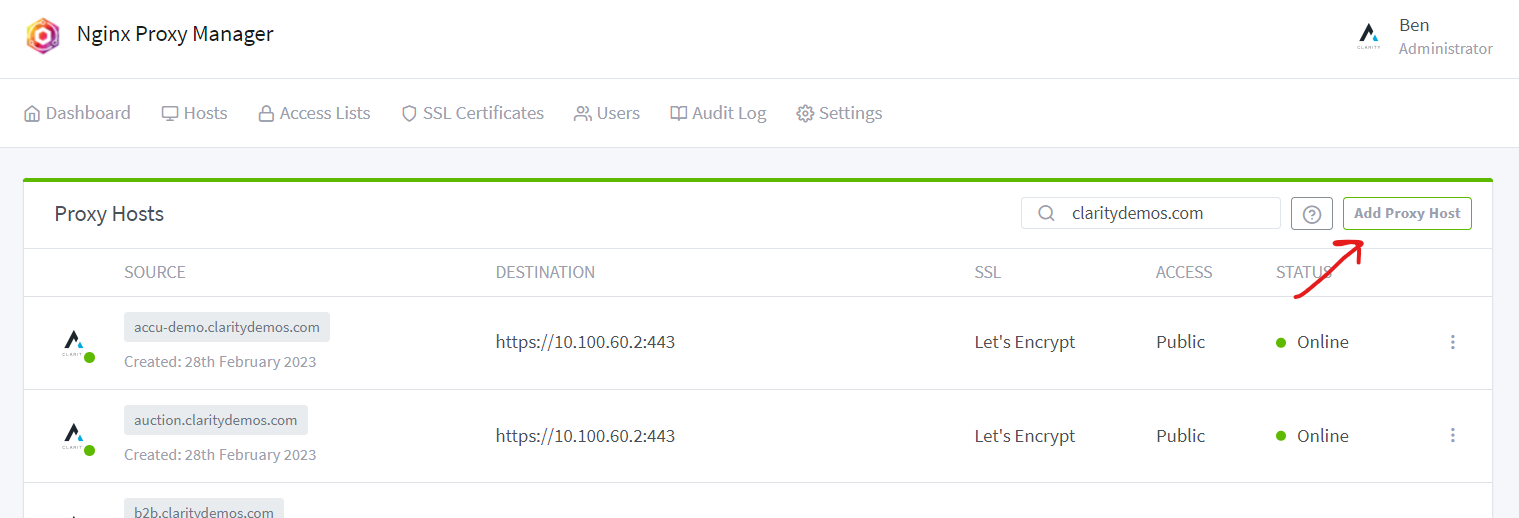Open three-dot menu for accu-demo row
The width and height of the screenshot is (1519, 518).
1452,342
